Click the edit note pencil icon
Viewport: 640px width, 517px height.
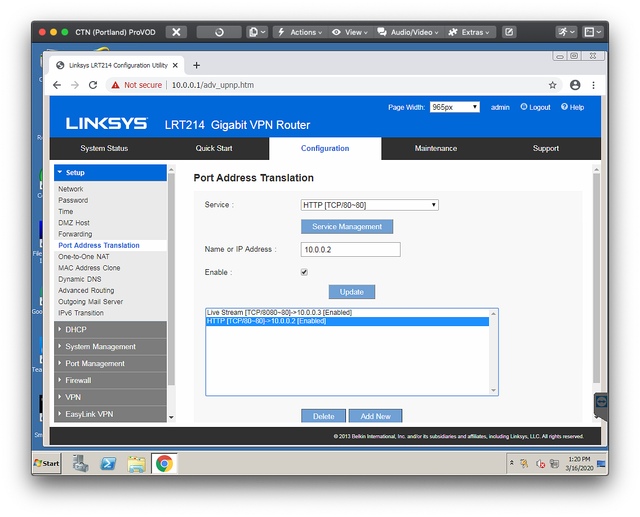click(509, 32)
